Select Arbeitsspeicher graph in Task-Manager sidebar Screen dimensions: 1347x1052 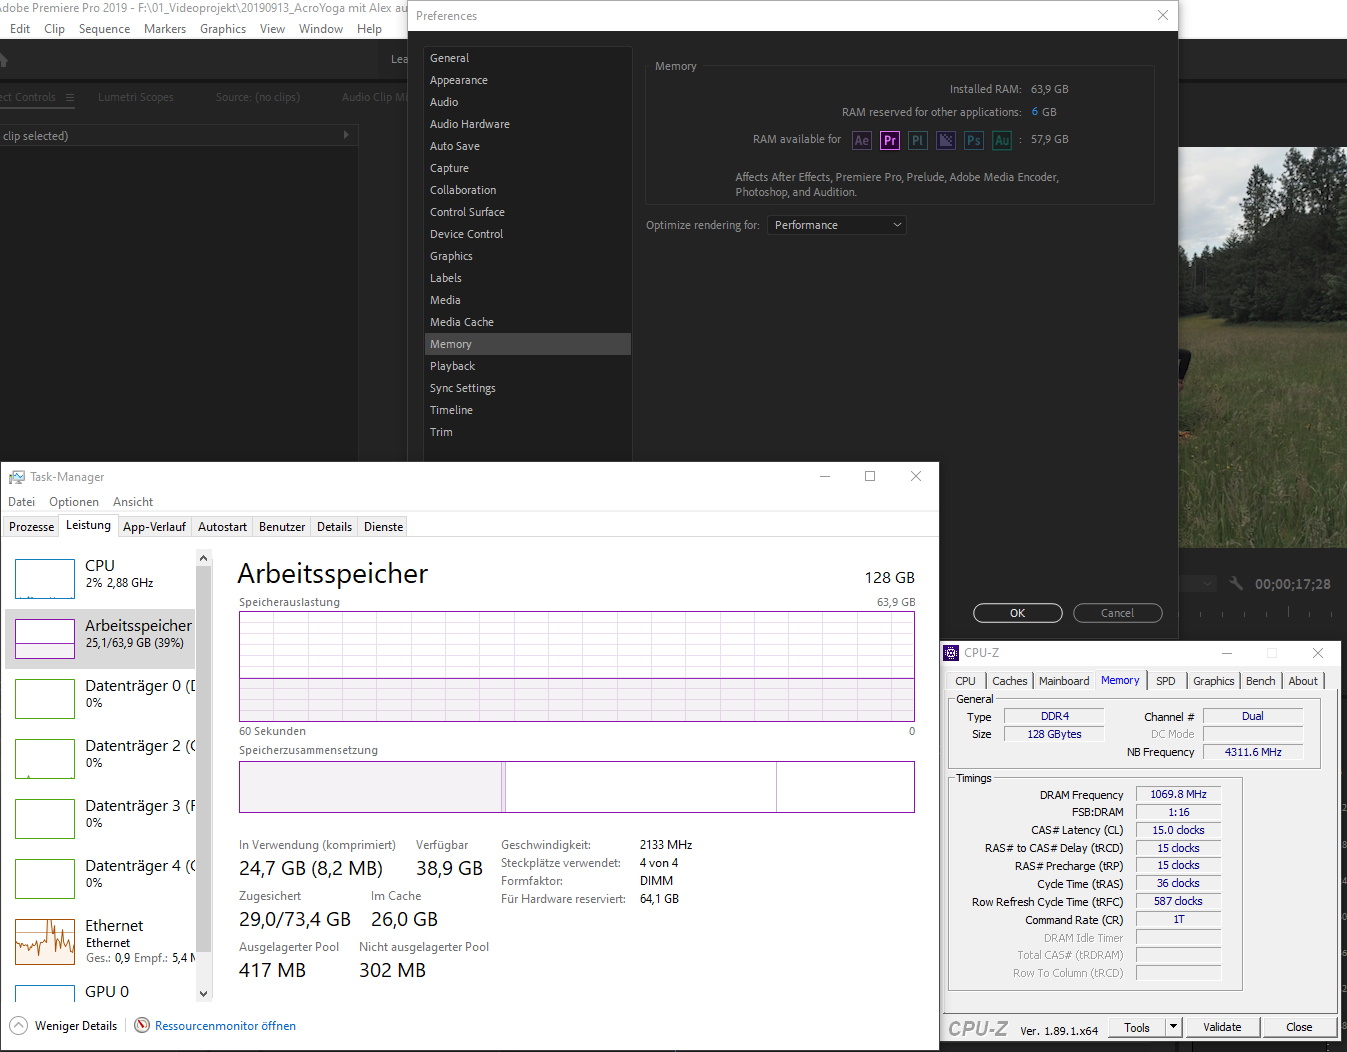pos(45,638)
